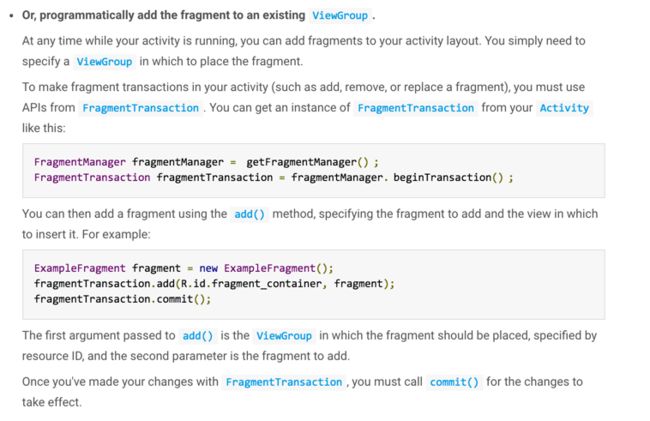Screen dimensions: 650x421
Task: Open FragmentTransaction link after 'changes with'
Action: (284, 382)
